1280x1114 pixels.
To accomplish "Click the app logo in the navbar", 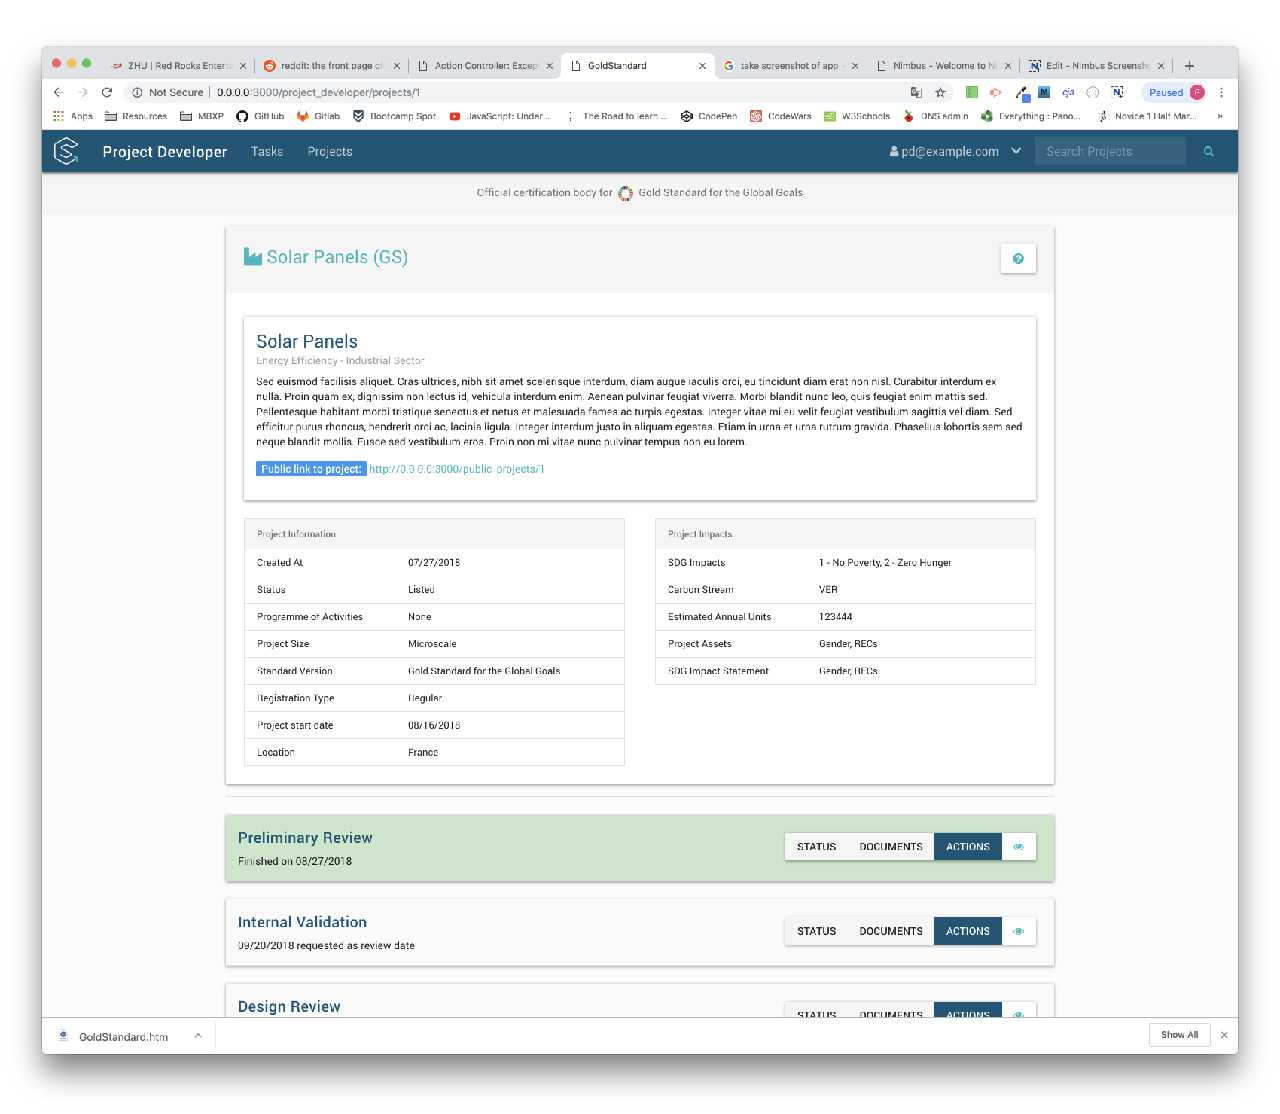I will point(66,152).
